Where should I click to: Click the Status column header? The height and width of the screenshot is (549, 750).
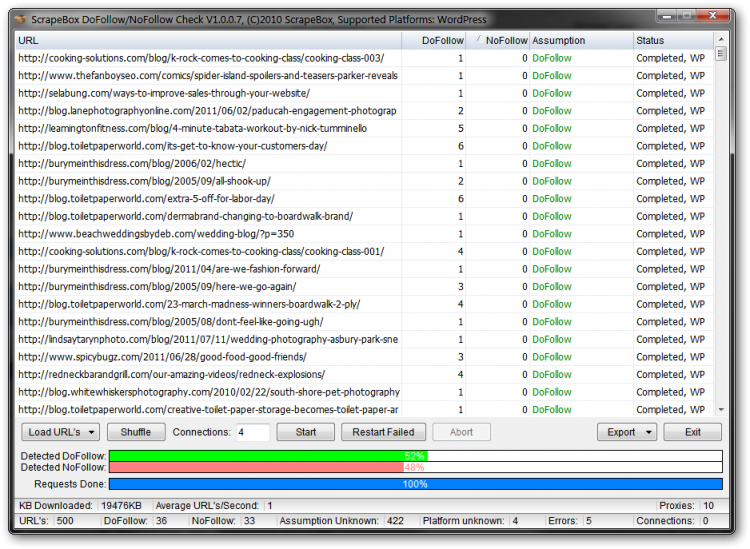[672, 40]
